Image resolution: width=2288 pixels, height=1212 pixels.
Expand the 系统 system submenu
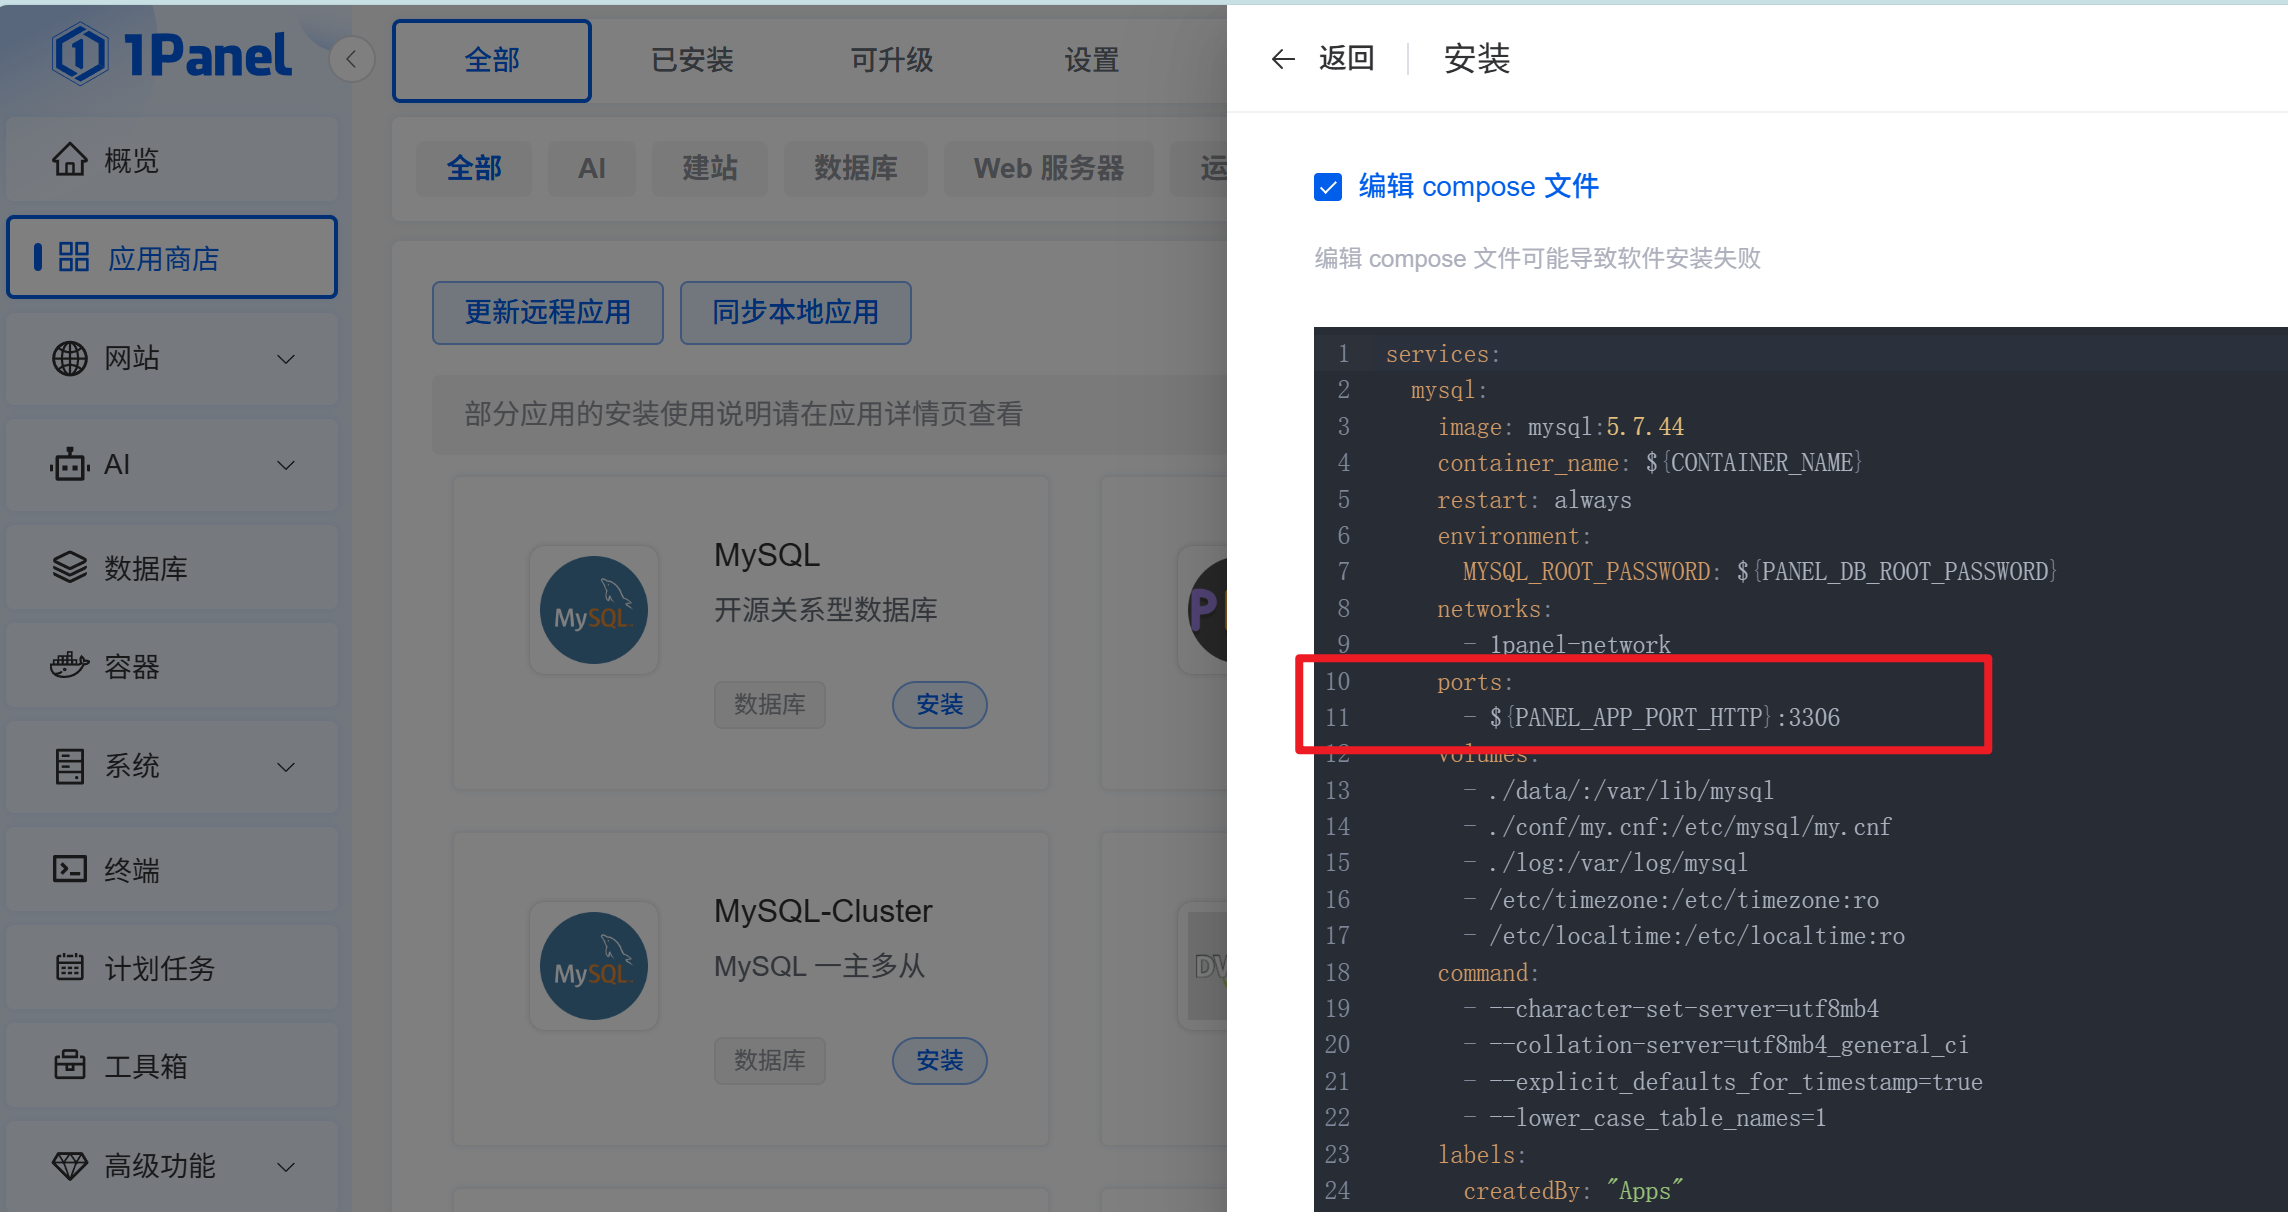(x=286, y=767)
